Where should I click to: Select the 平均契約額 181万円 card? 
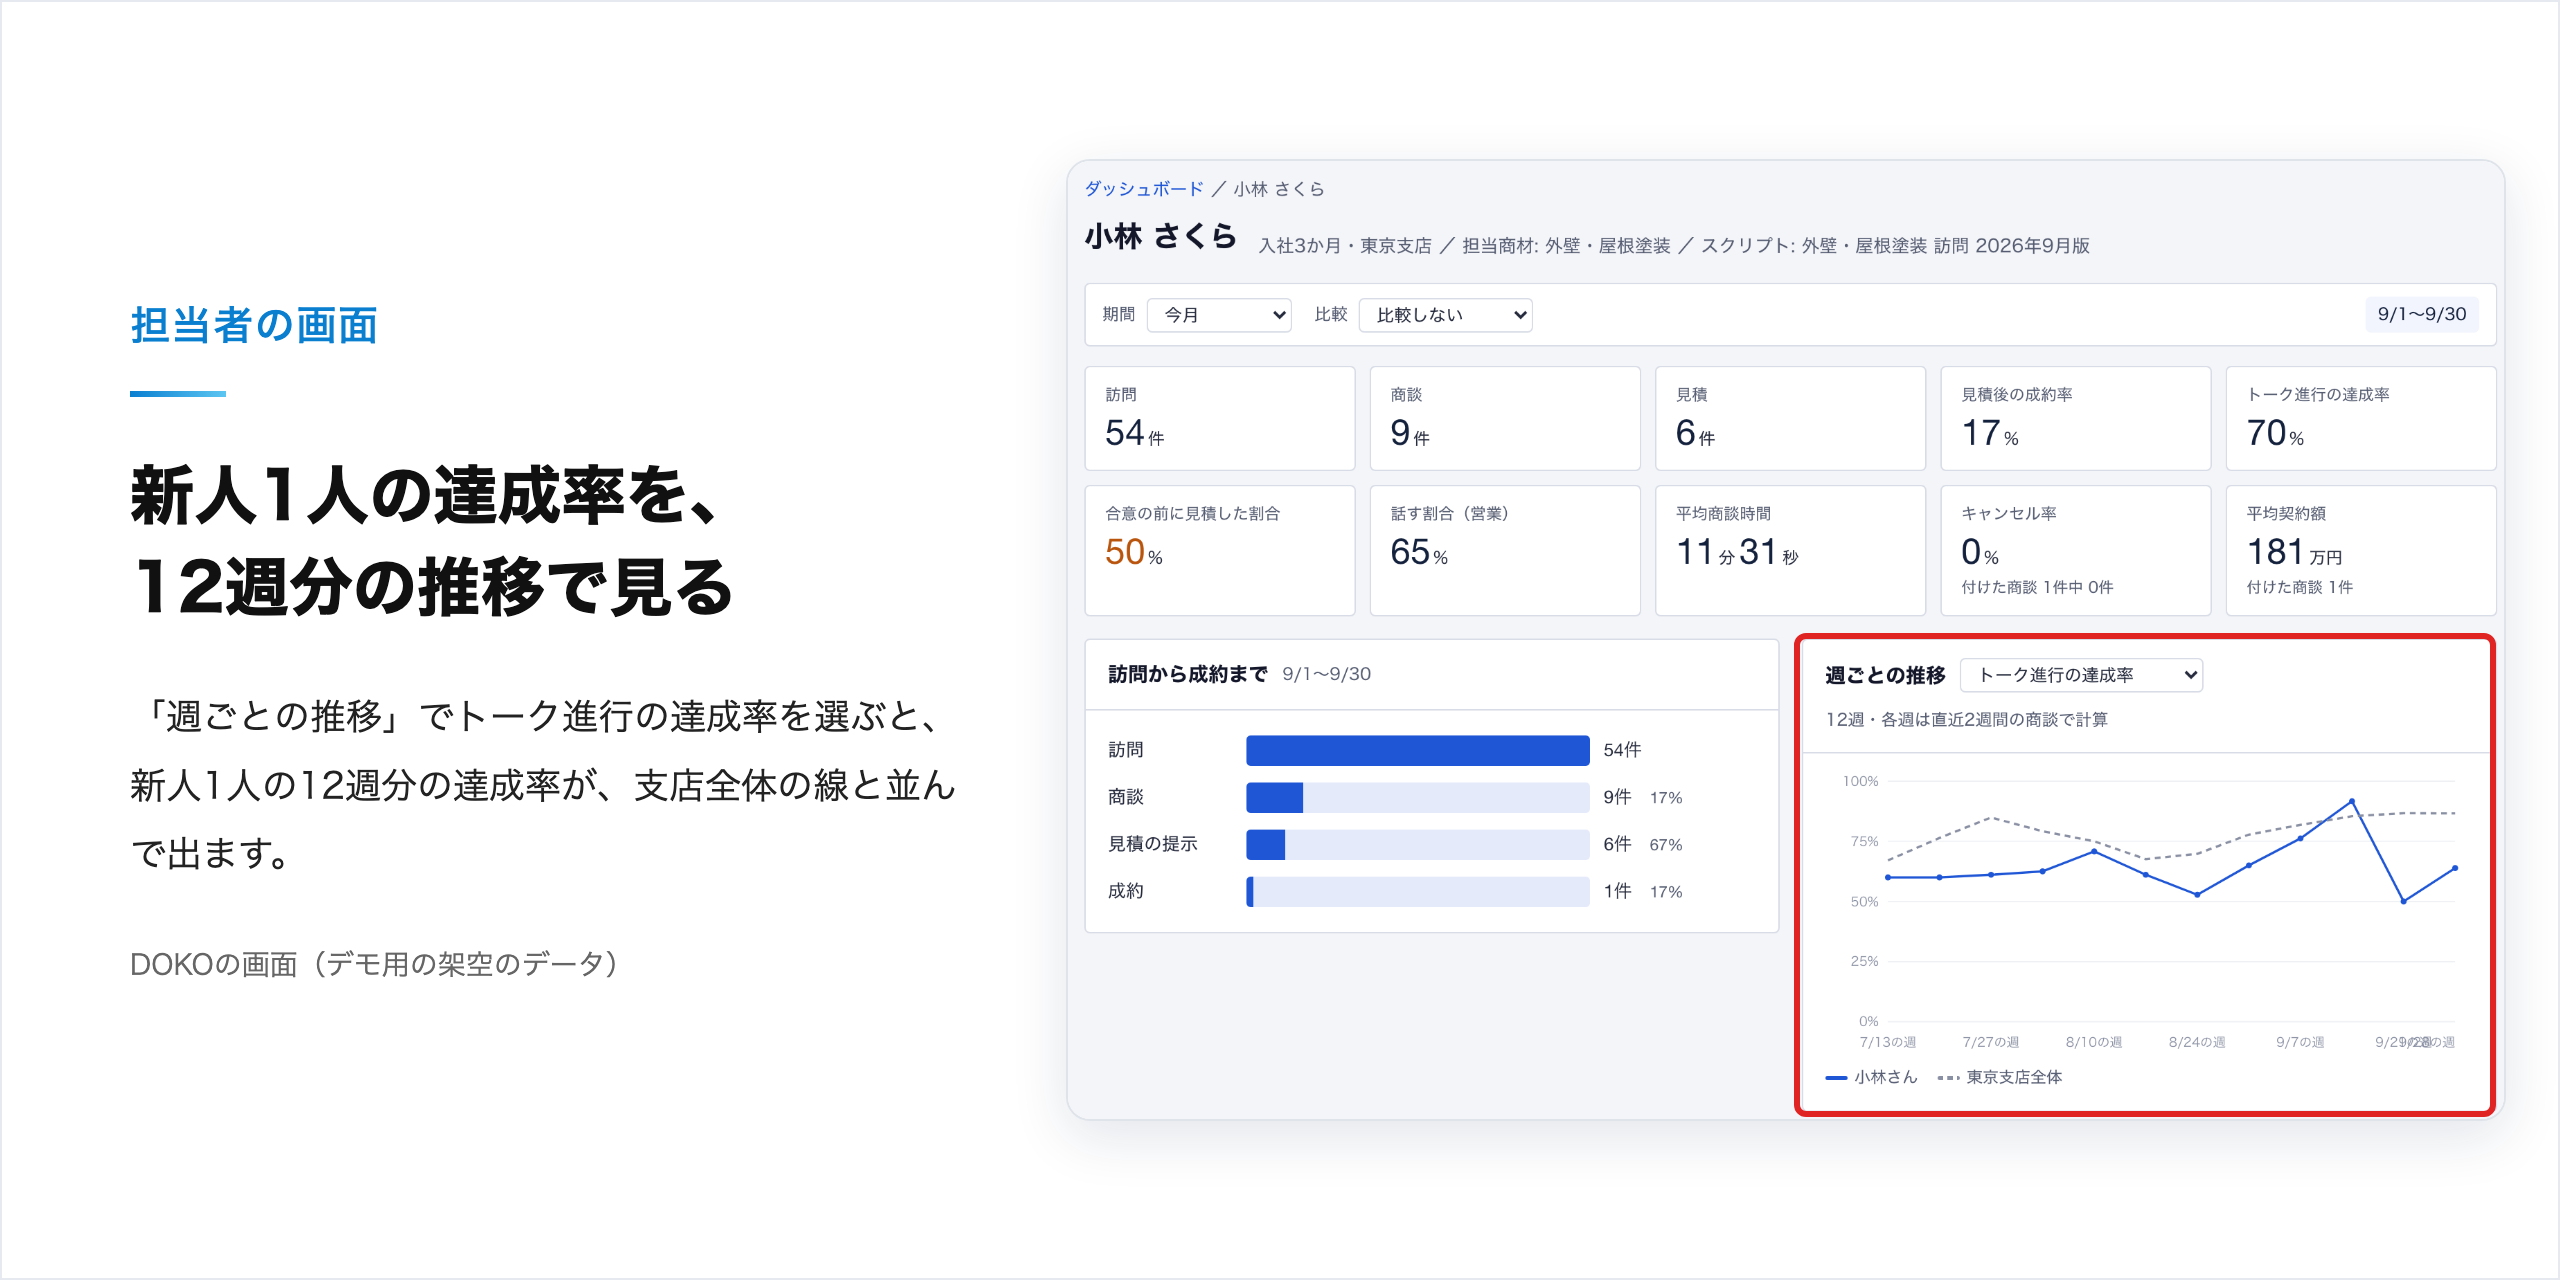point(2361,550)
